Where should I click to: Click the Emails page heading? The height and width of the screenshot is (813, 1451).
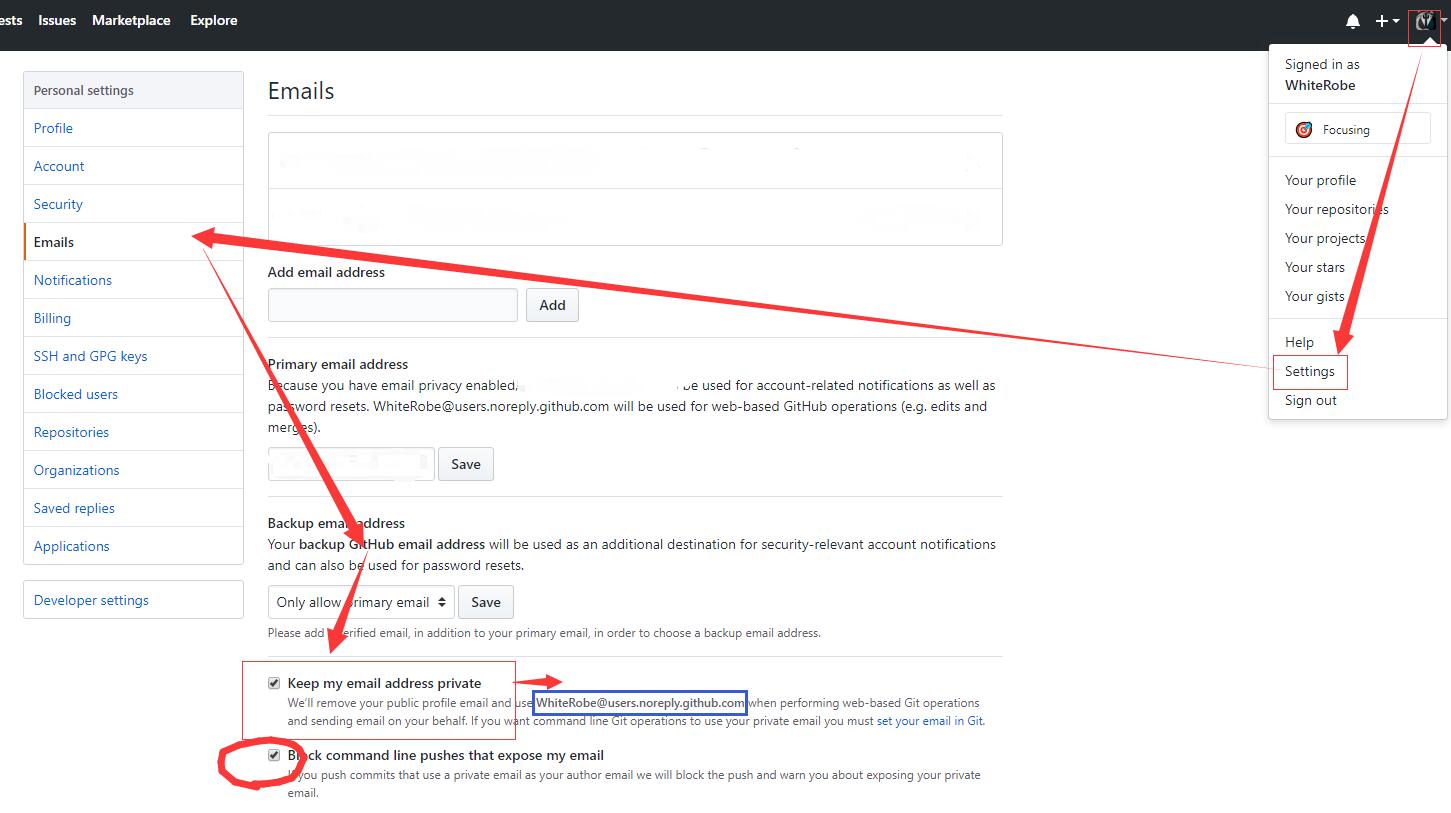[301, 91]
